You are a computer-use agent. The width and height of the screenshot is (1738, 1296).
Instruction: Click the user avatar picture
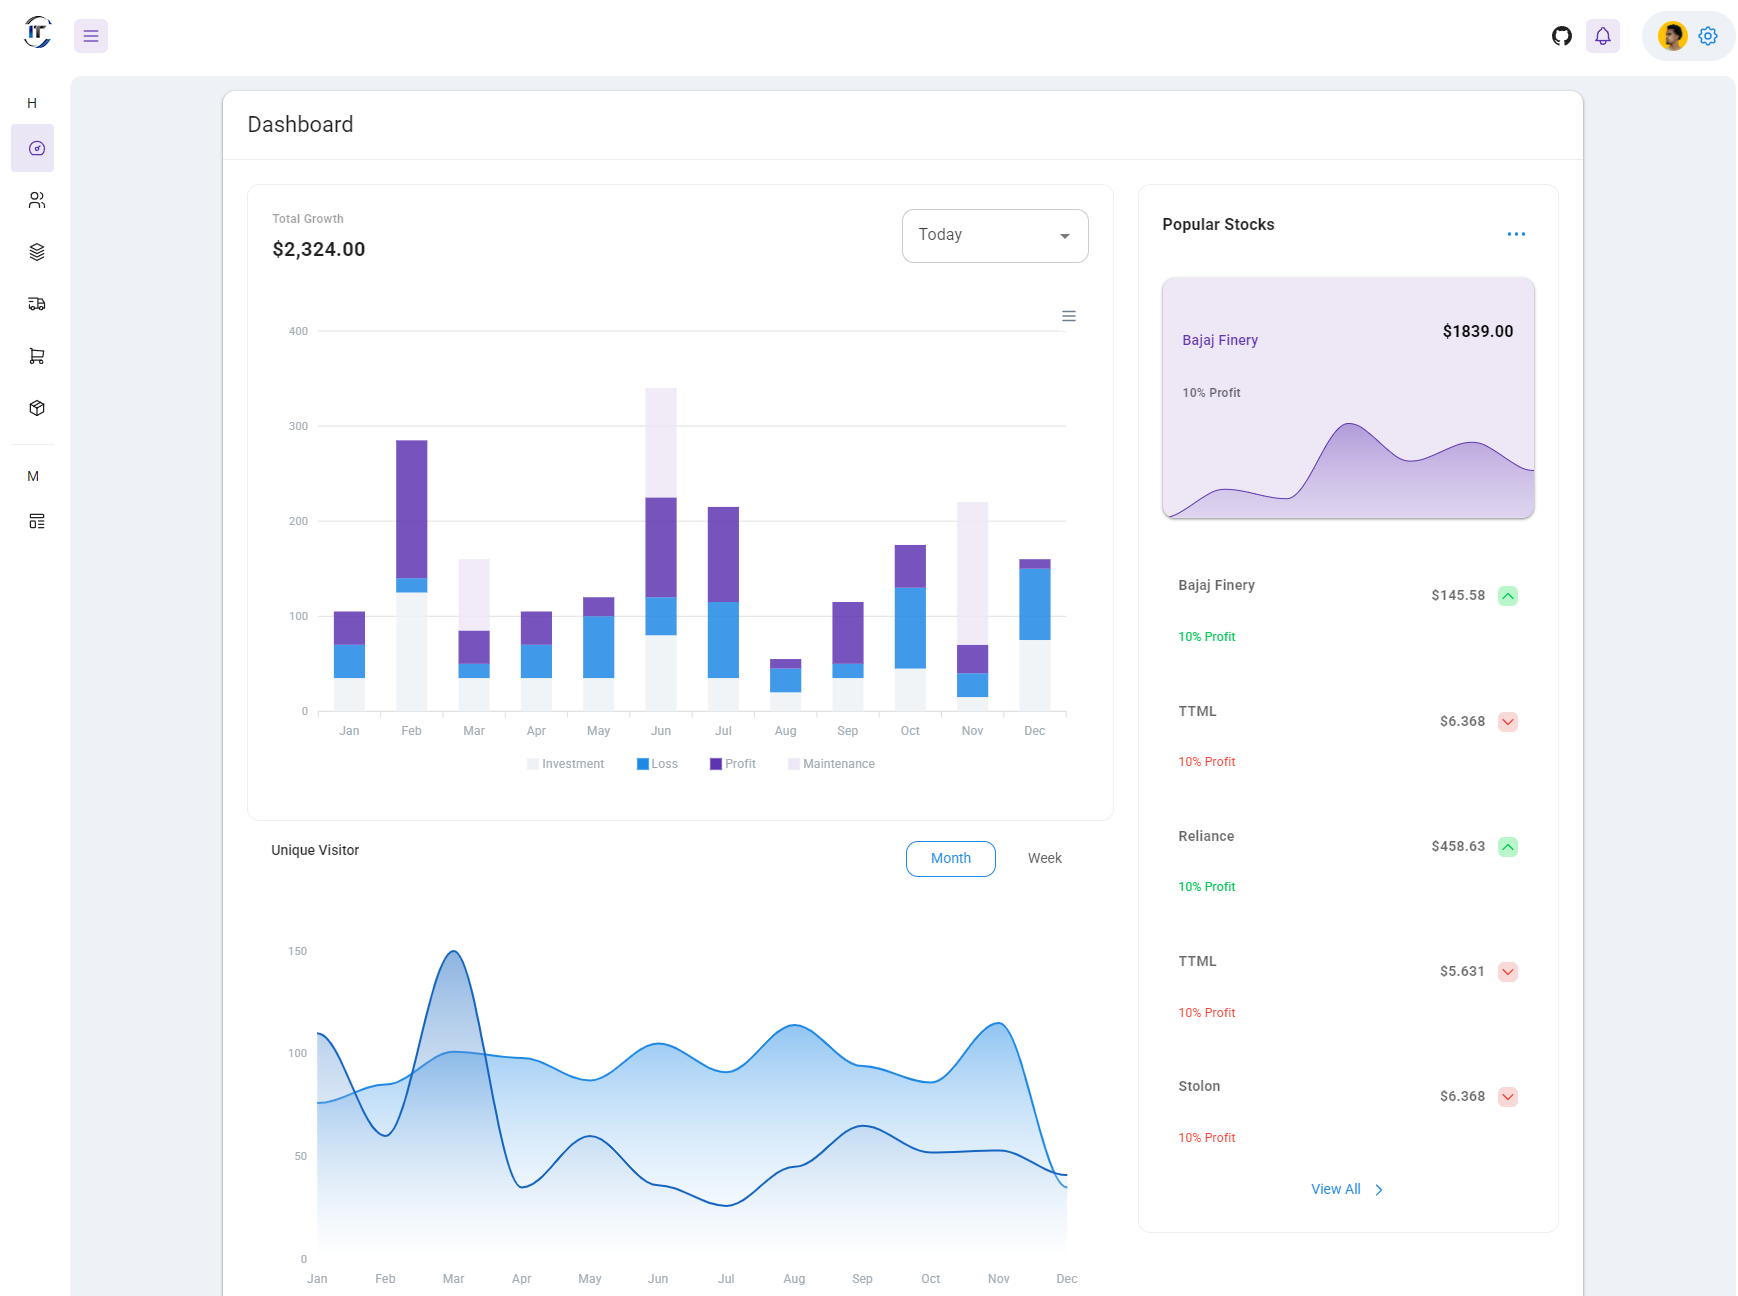point(1672,36)
